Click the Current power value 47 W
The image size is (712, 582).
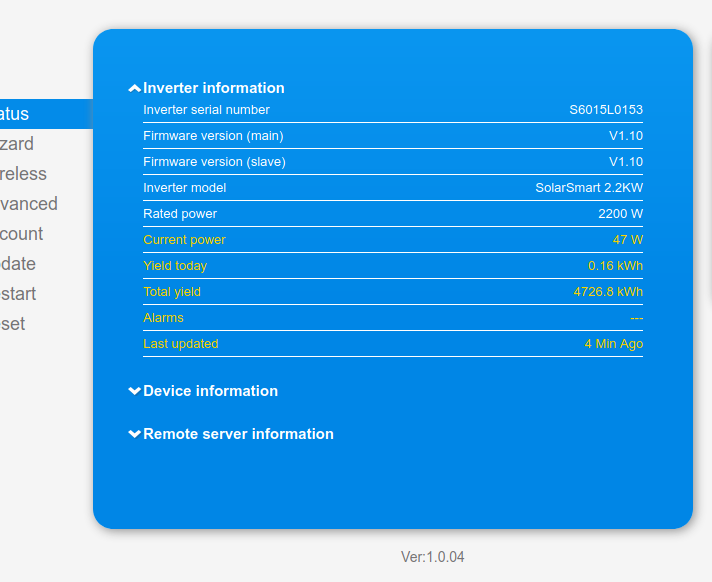coord(628,240)
